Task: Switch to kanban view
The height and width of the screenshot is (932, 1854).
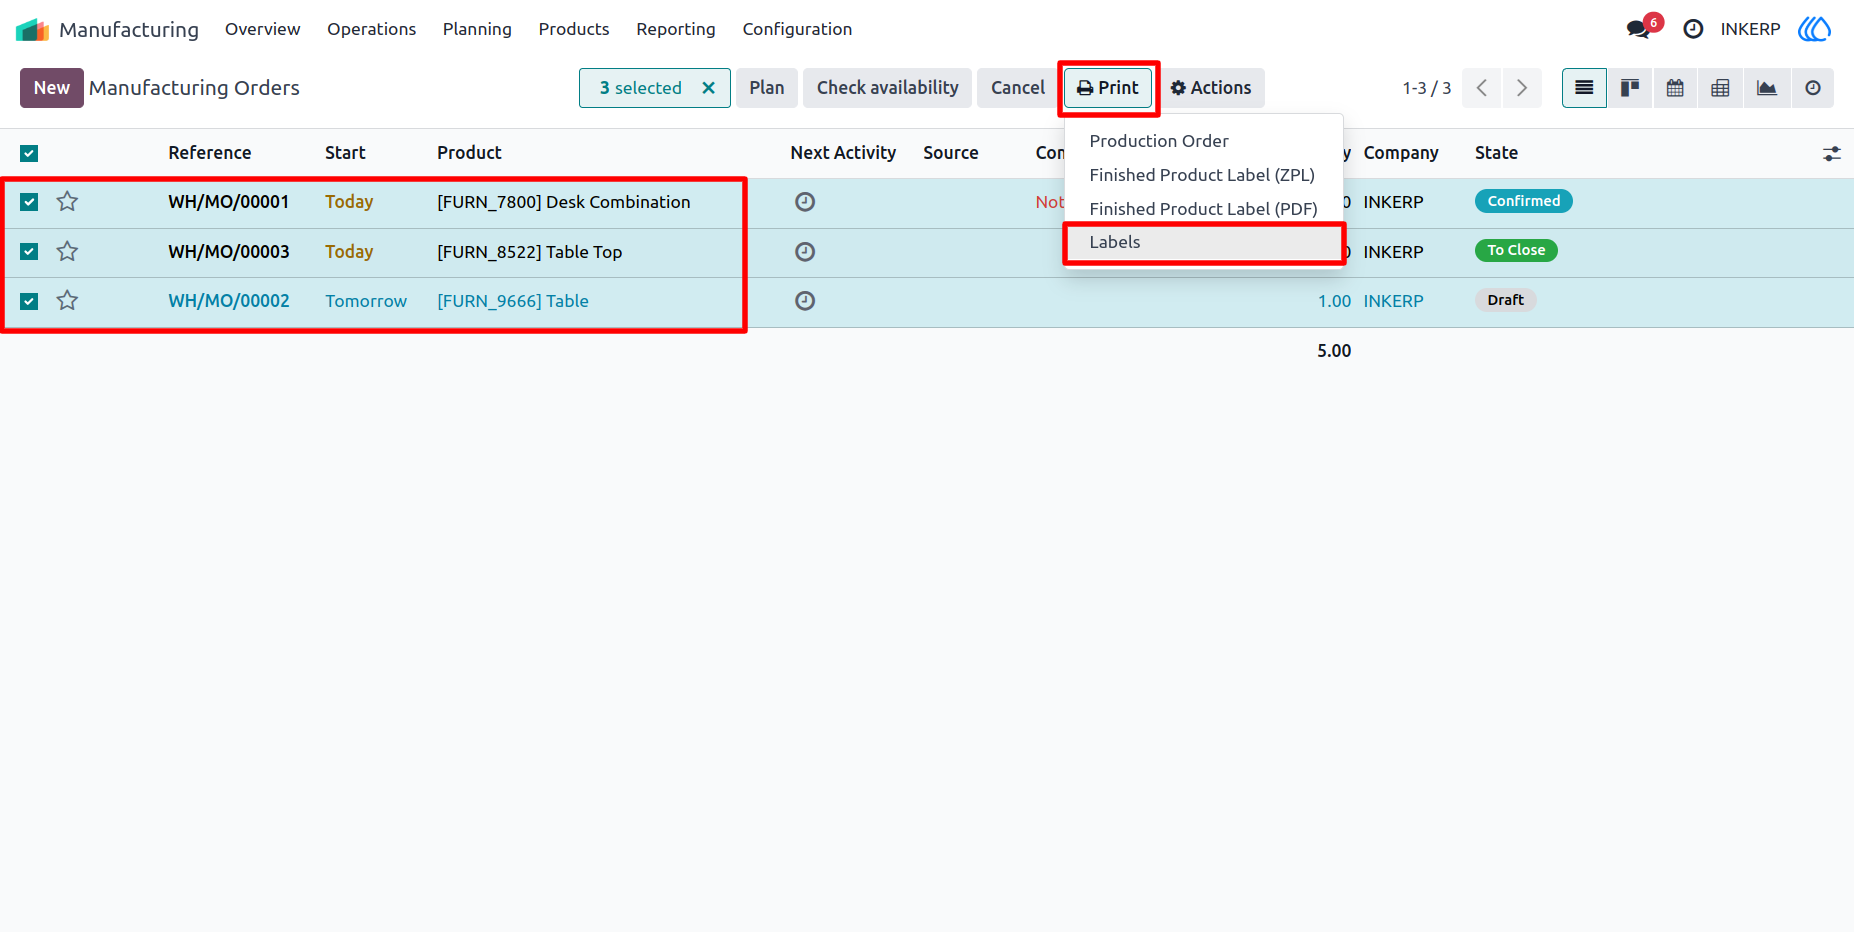Action: (1630, 88)
